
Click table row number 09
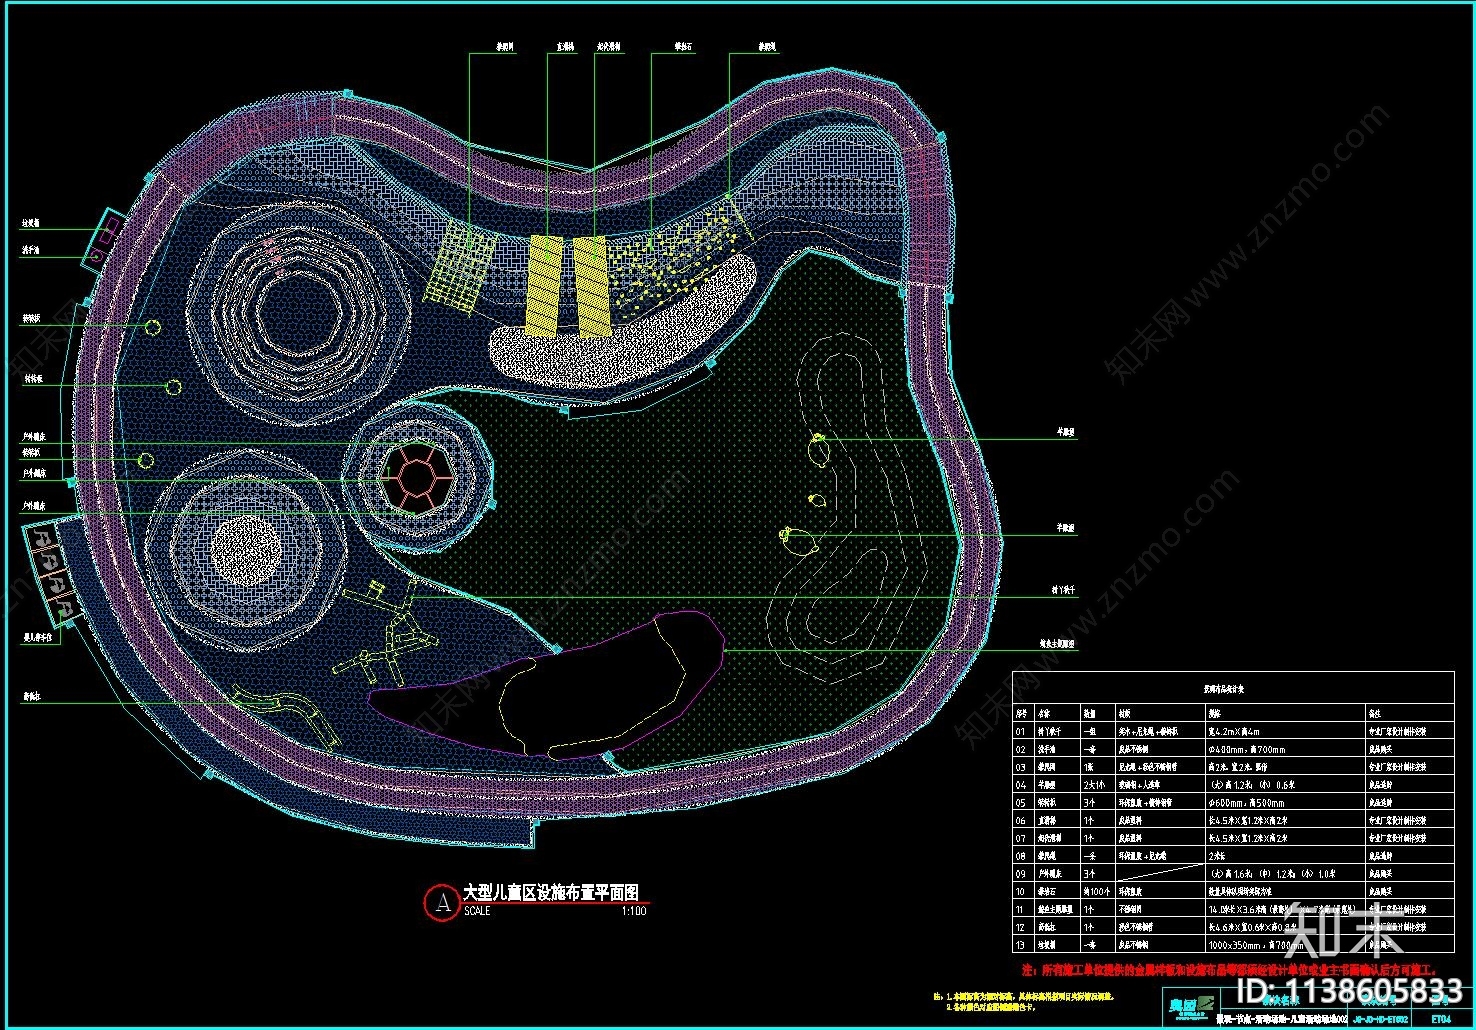coord(1021,874)
